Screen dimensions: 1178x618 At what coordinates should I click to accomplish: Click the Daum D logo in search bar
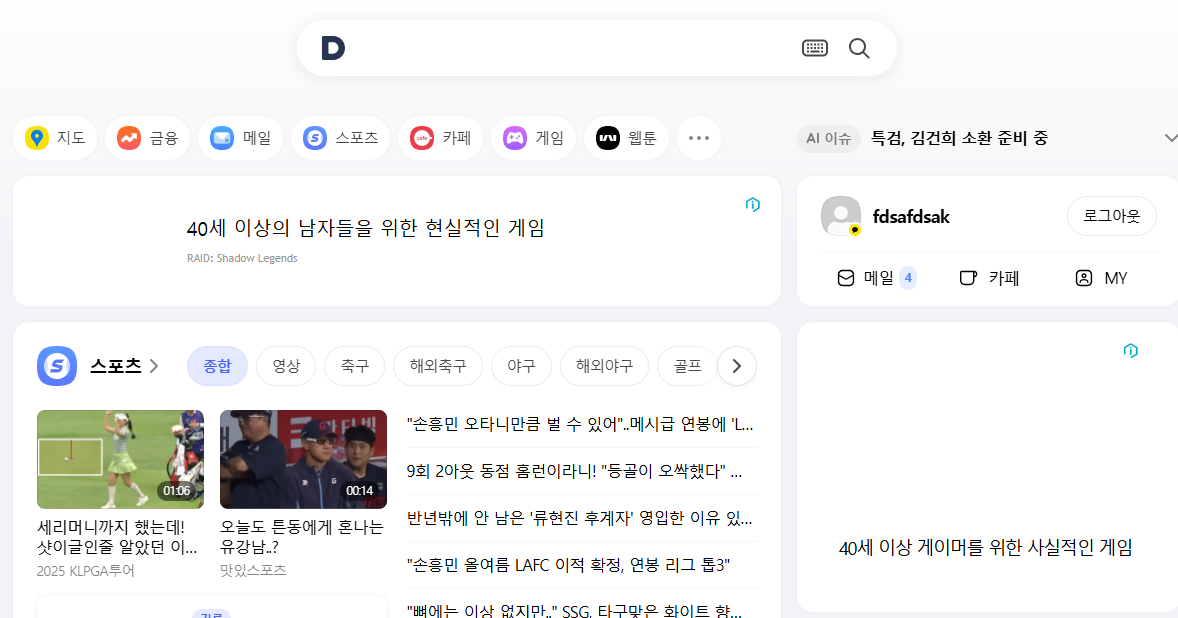pos(333,48)
